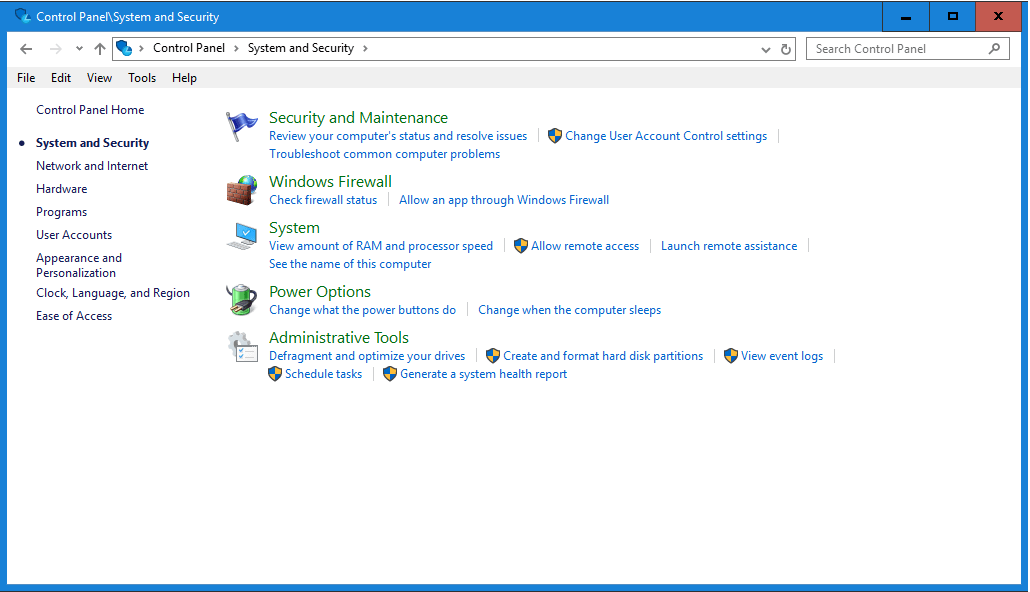Screen dimensions: 1030x592
Task: Click the System computer monitor icon
Action: click(241, 236)
